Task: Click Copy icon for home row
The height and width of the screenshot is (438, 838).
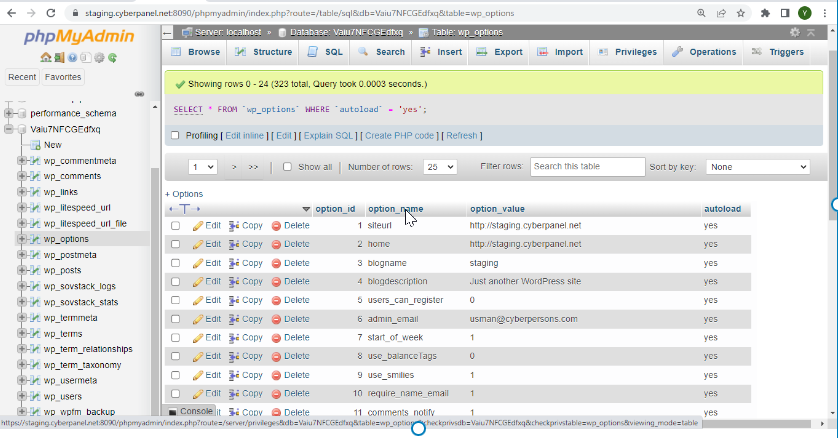Action: 235,244
